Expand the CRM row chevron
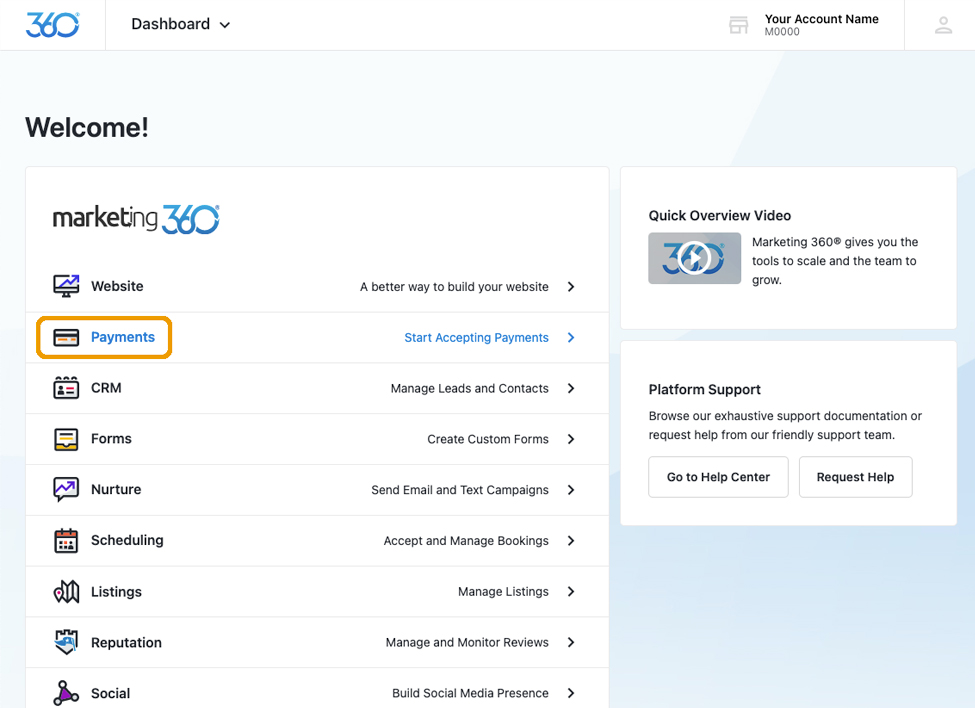 coord(571,388)
